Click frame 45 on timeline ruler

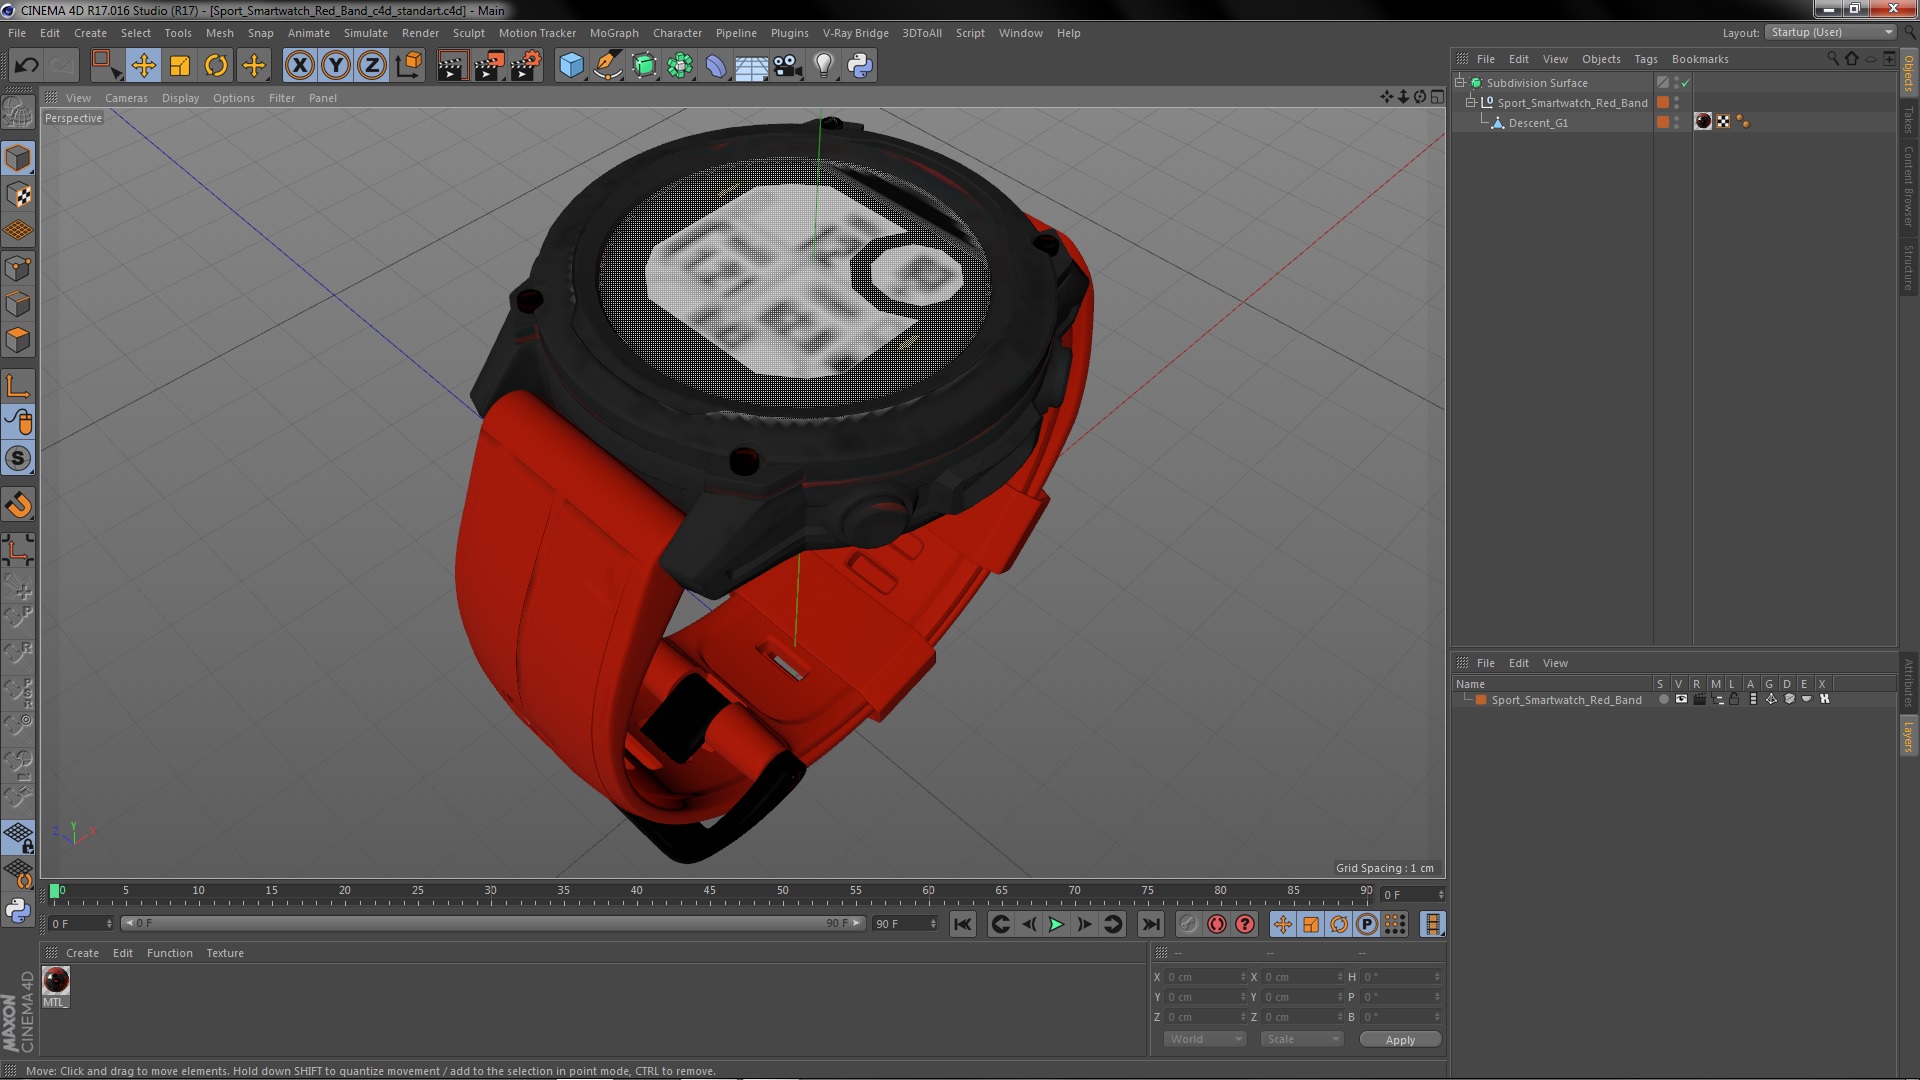point(709,890)
